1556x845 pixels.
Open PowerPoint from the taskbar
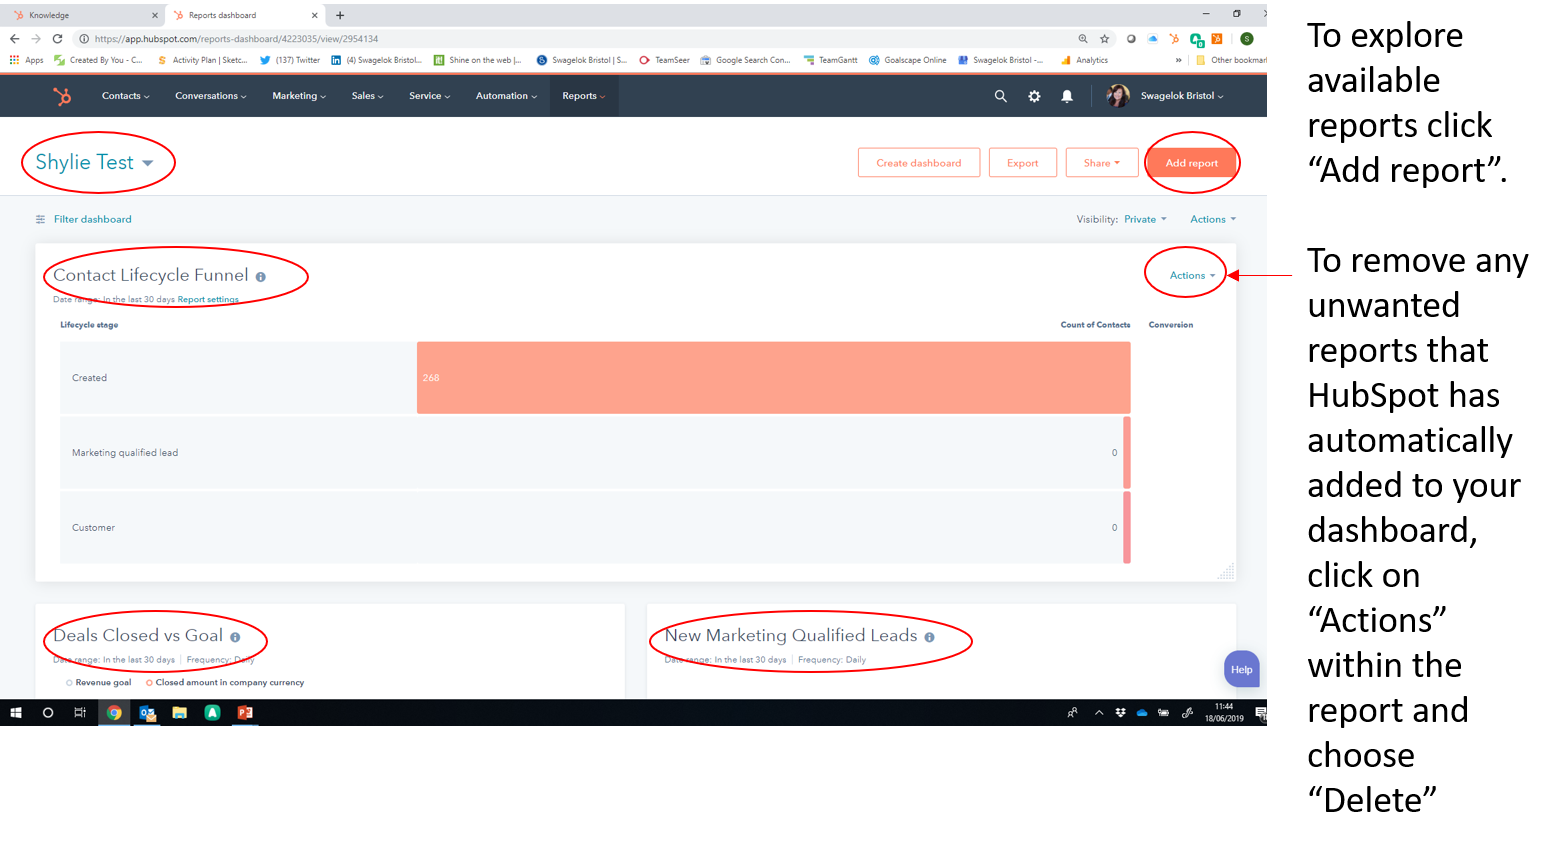(x=245, y=713)
